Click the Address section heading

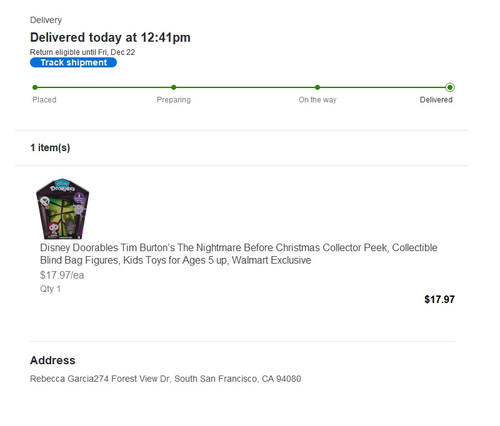[x=53, y=360]
